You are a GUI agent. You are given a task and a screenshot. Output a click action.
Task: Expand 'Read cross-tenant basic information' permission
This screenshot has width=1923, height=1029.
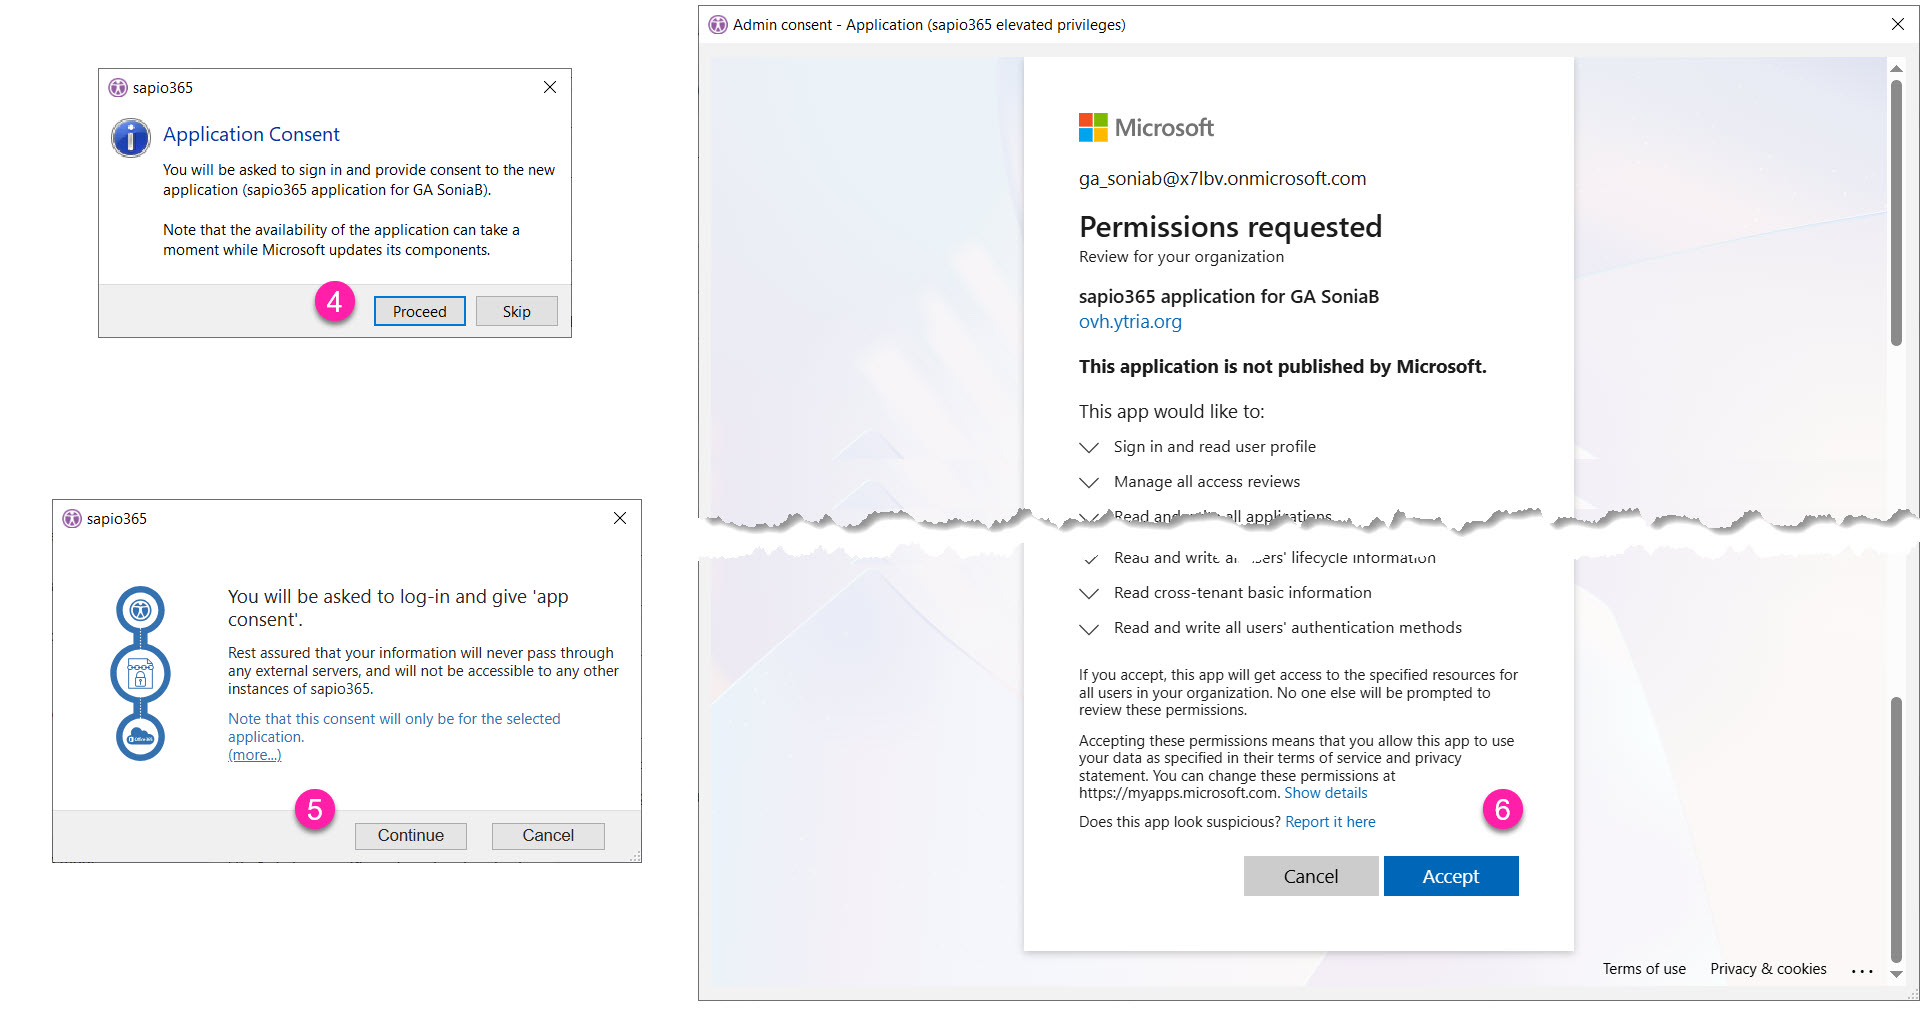(x=1089, y=594)
